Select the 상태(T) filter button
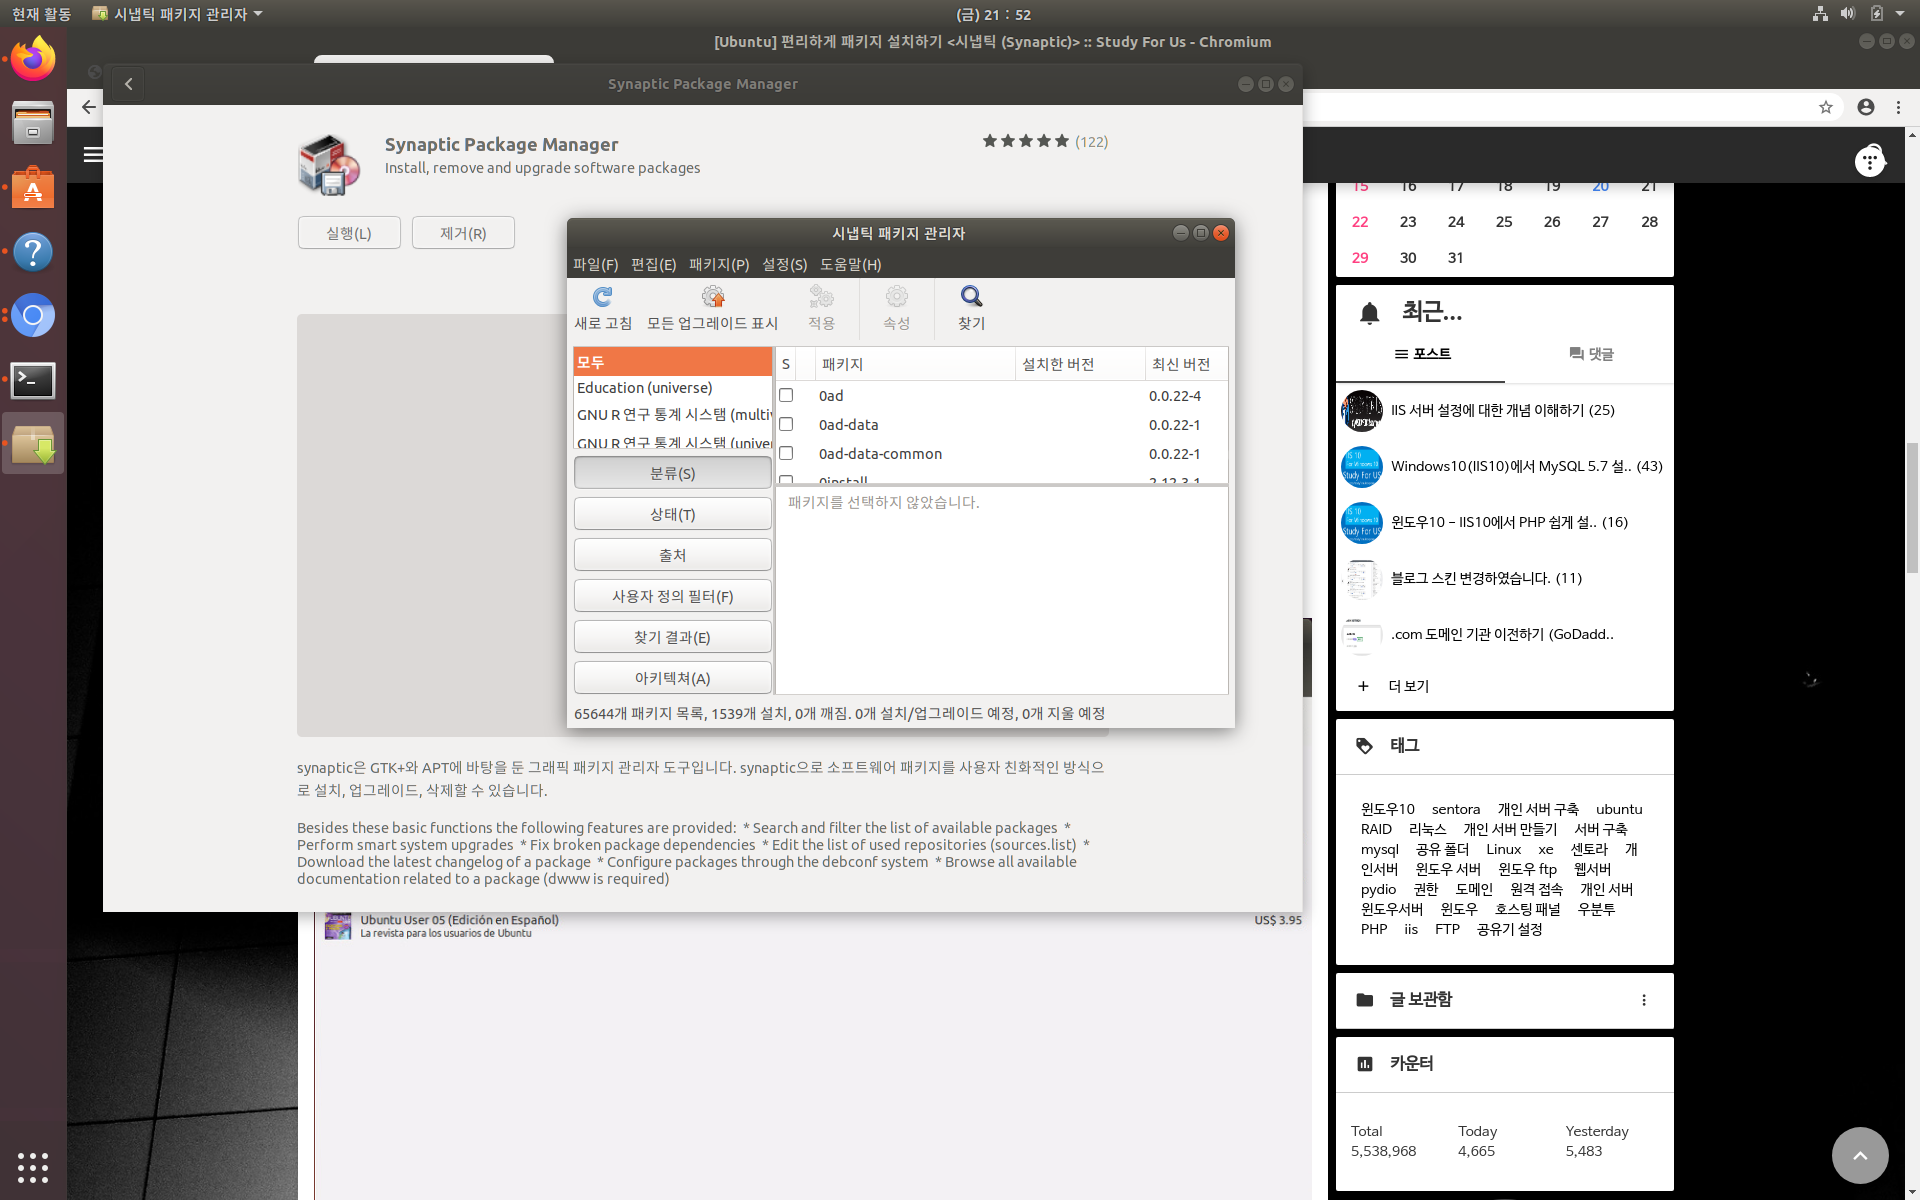 click(672, 514)
